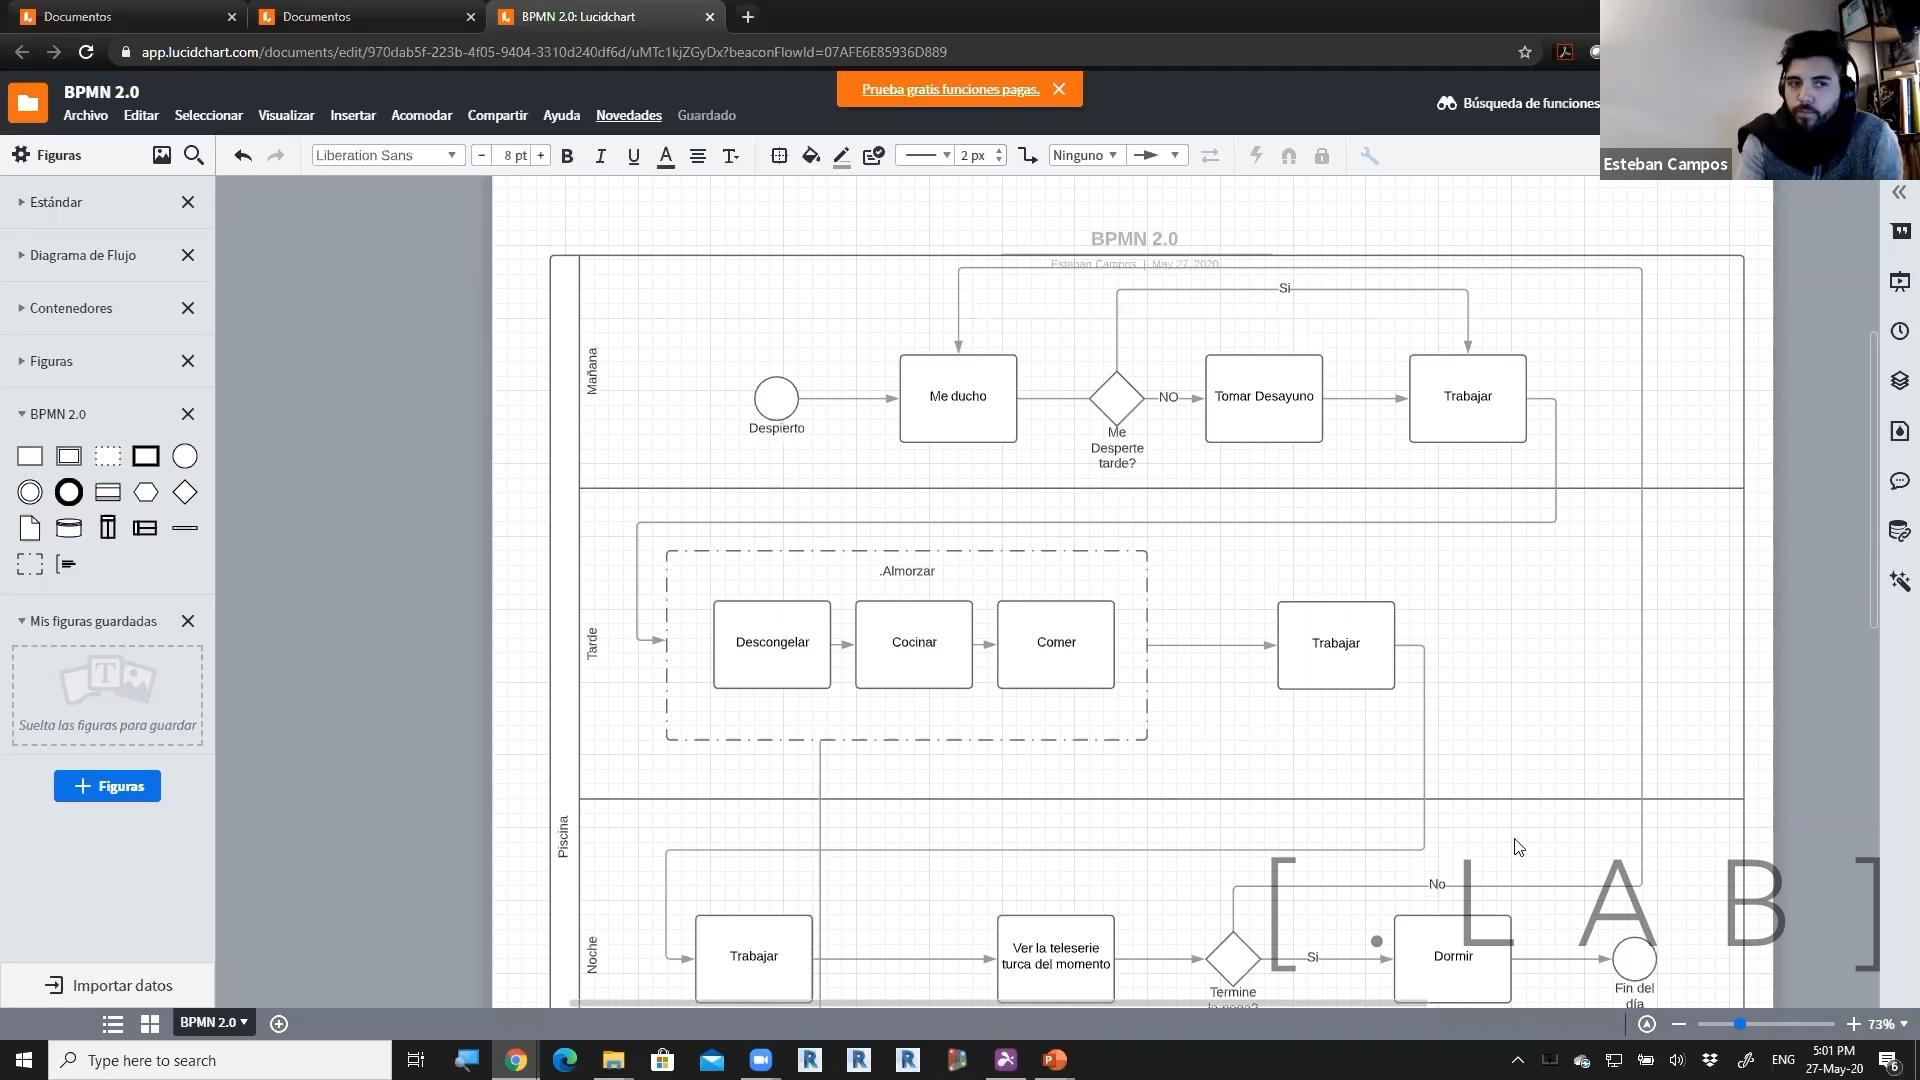The width and height of the screenshot is (1920, 1080).
Task: Click the fill color bucket icon
Action: [810, 156]
